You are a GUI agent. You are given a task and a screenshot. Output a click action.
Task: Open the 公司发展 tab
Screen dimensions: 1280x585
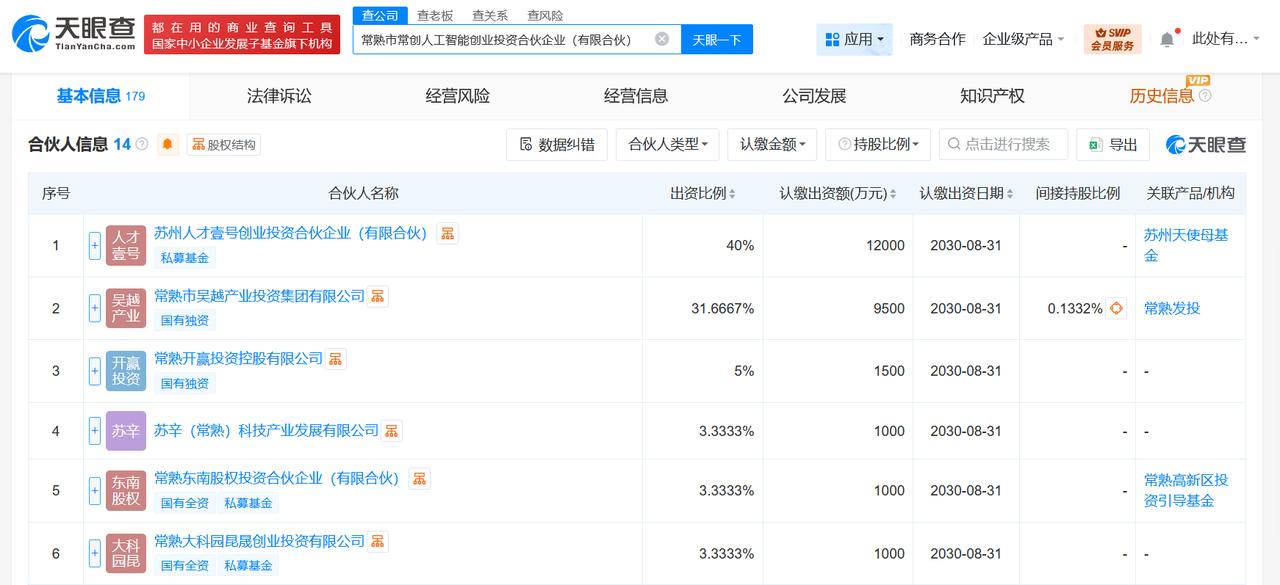[814, 96]
